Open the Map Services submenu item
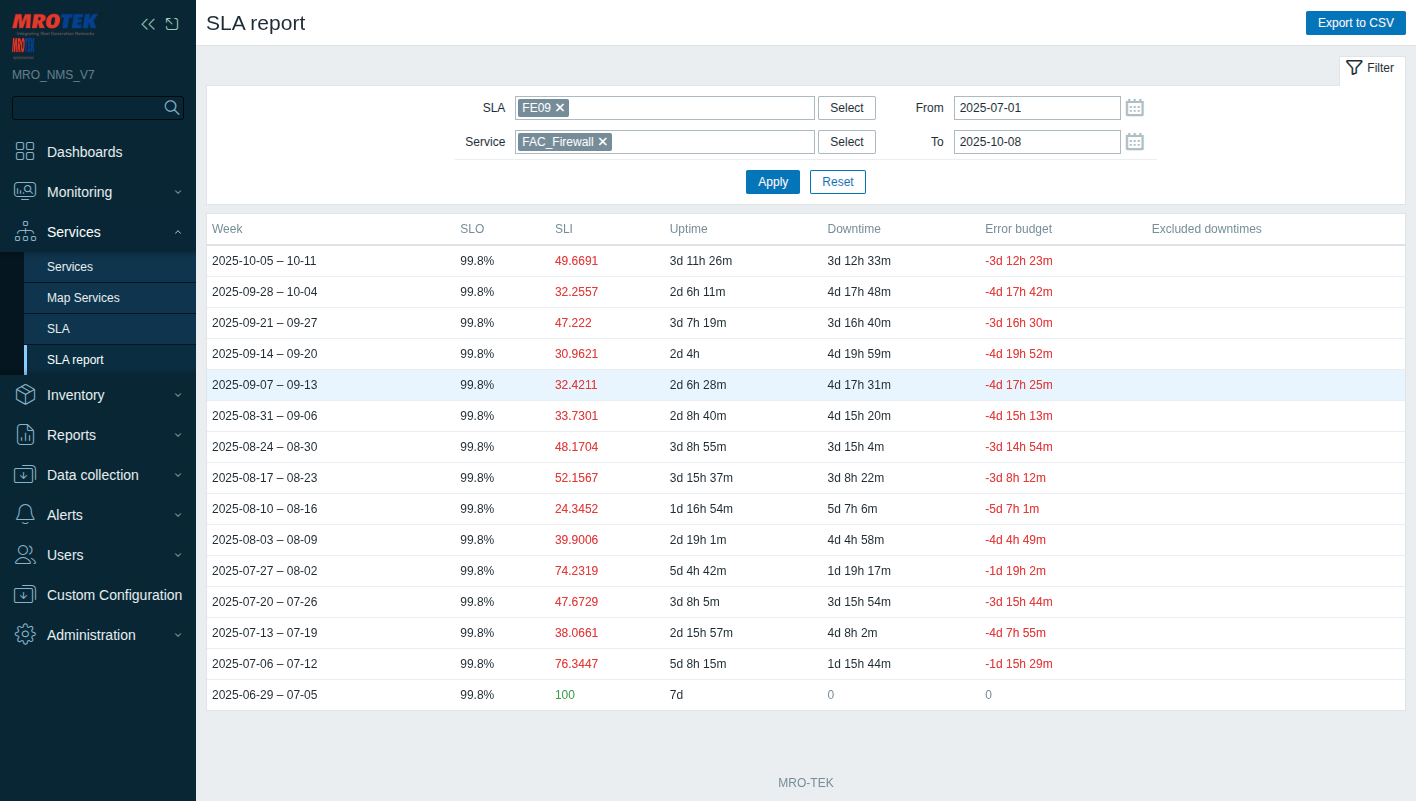This screenshot has width=1416, height=801. click(110, 298)
